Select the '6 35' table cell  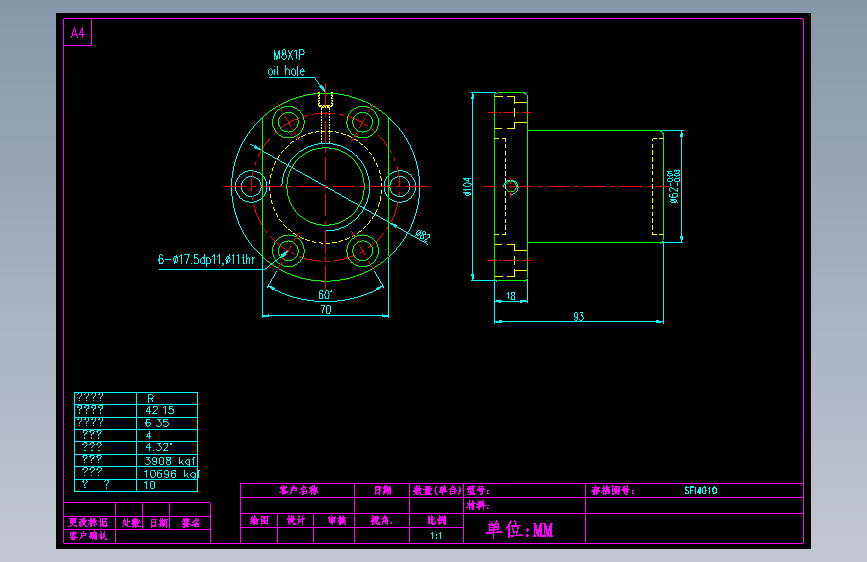[157, 423]
